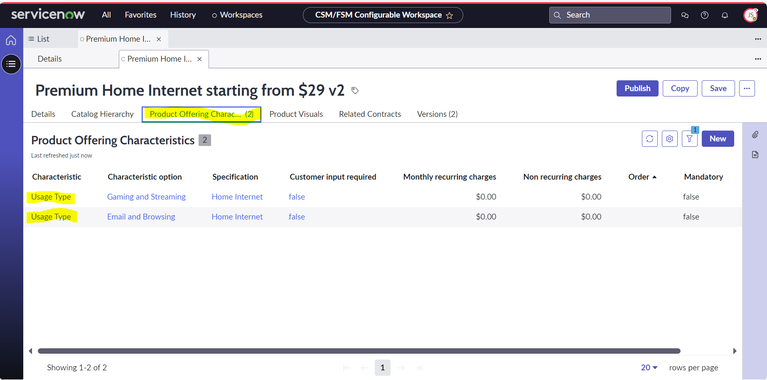
Task: Click the Save button
Action: point(718,89)
